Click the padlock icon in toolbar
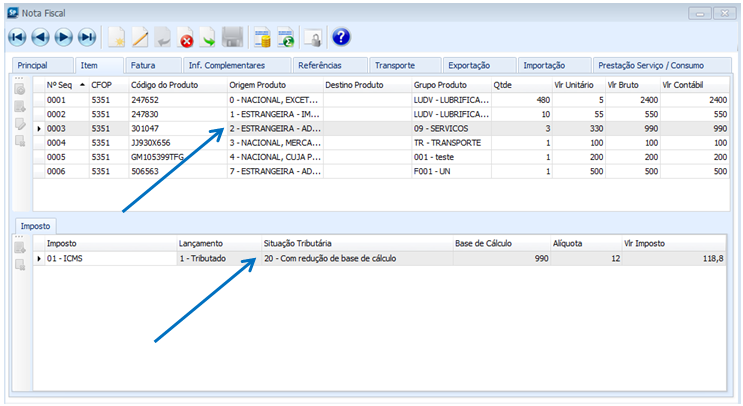The image size is (743, 406). tap(312, 38)
